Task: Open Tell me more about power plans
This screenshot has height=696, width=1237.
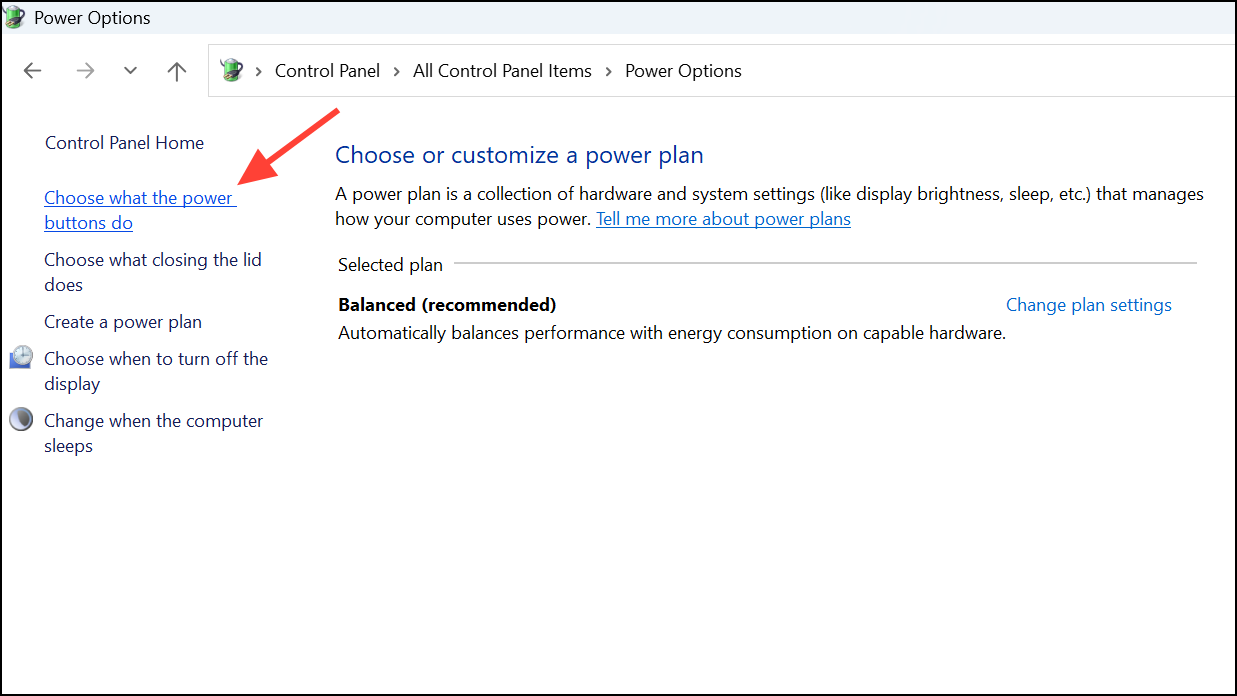Action: 723,218
